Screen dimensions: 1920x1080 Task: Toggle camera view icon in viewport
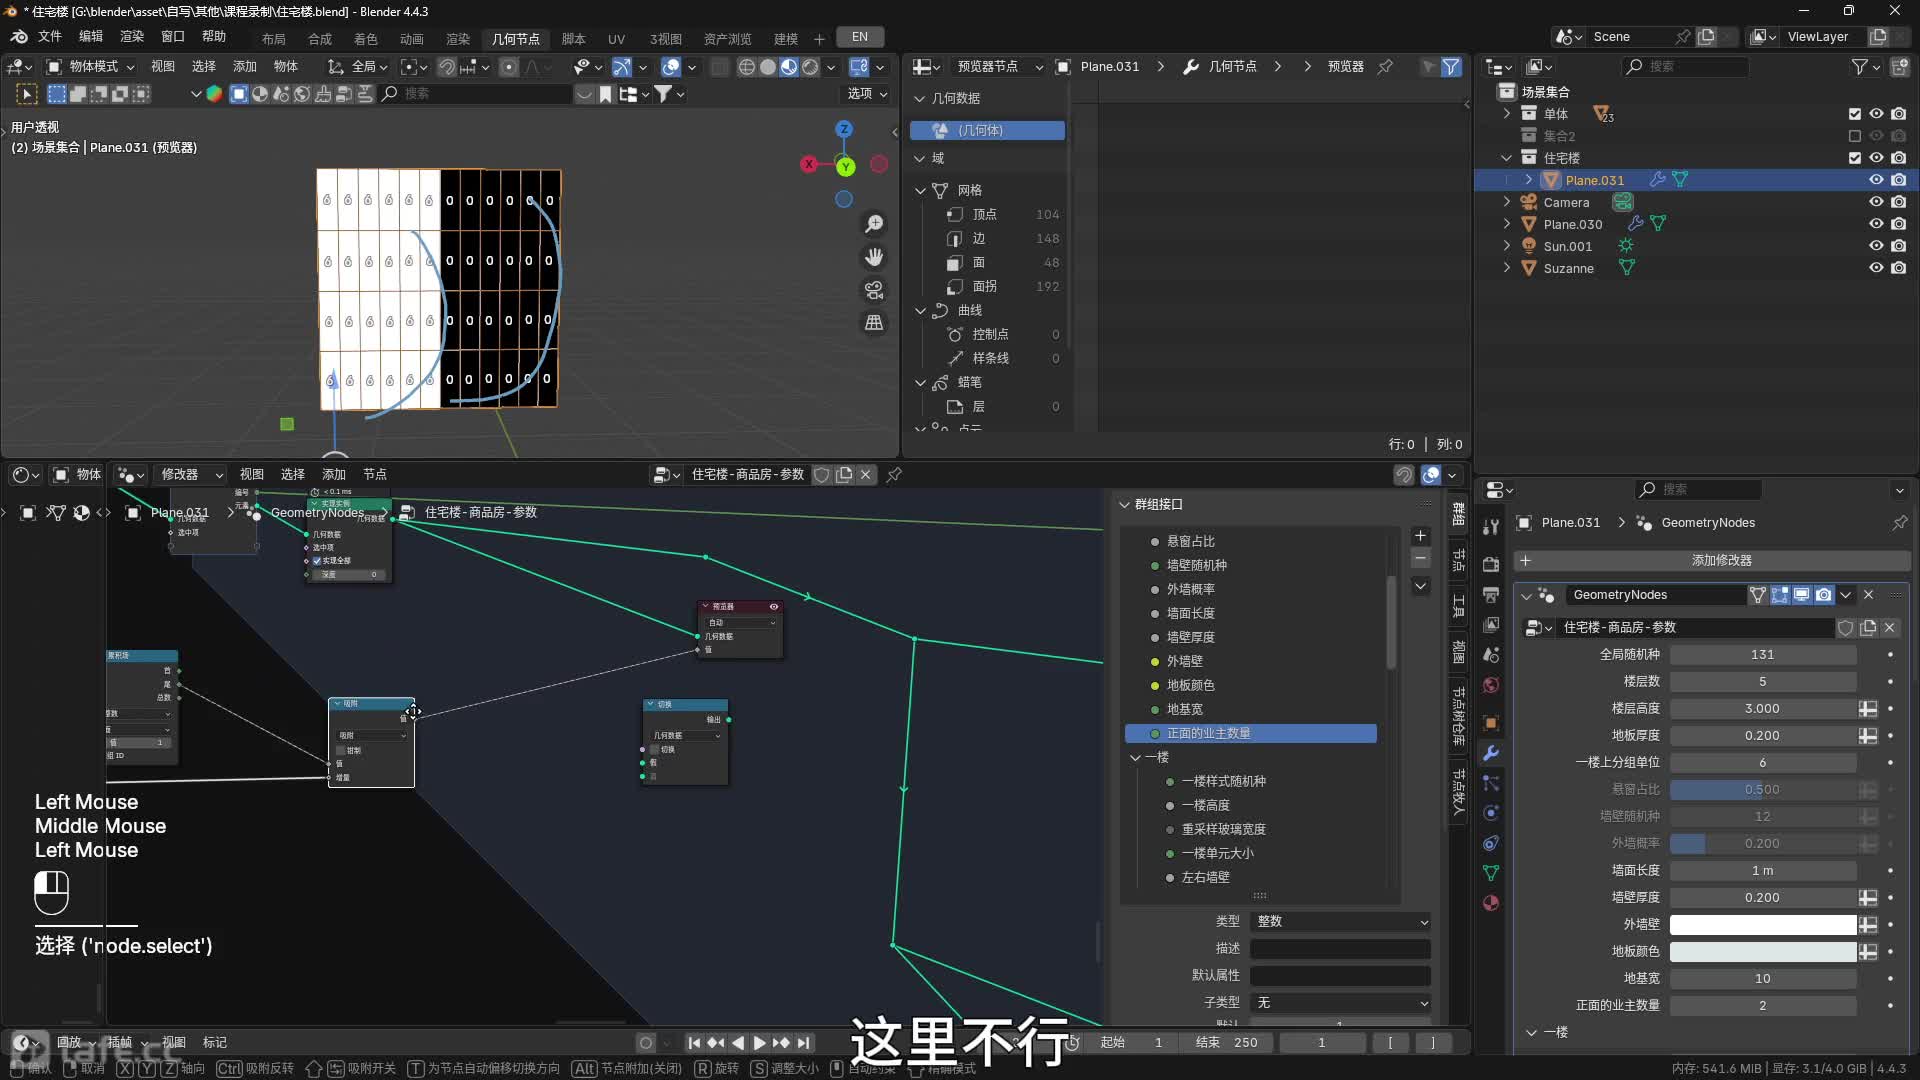coord(874,290)
